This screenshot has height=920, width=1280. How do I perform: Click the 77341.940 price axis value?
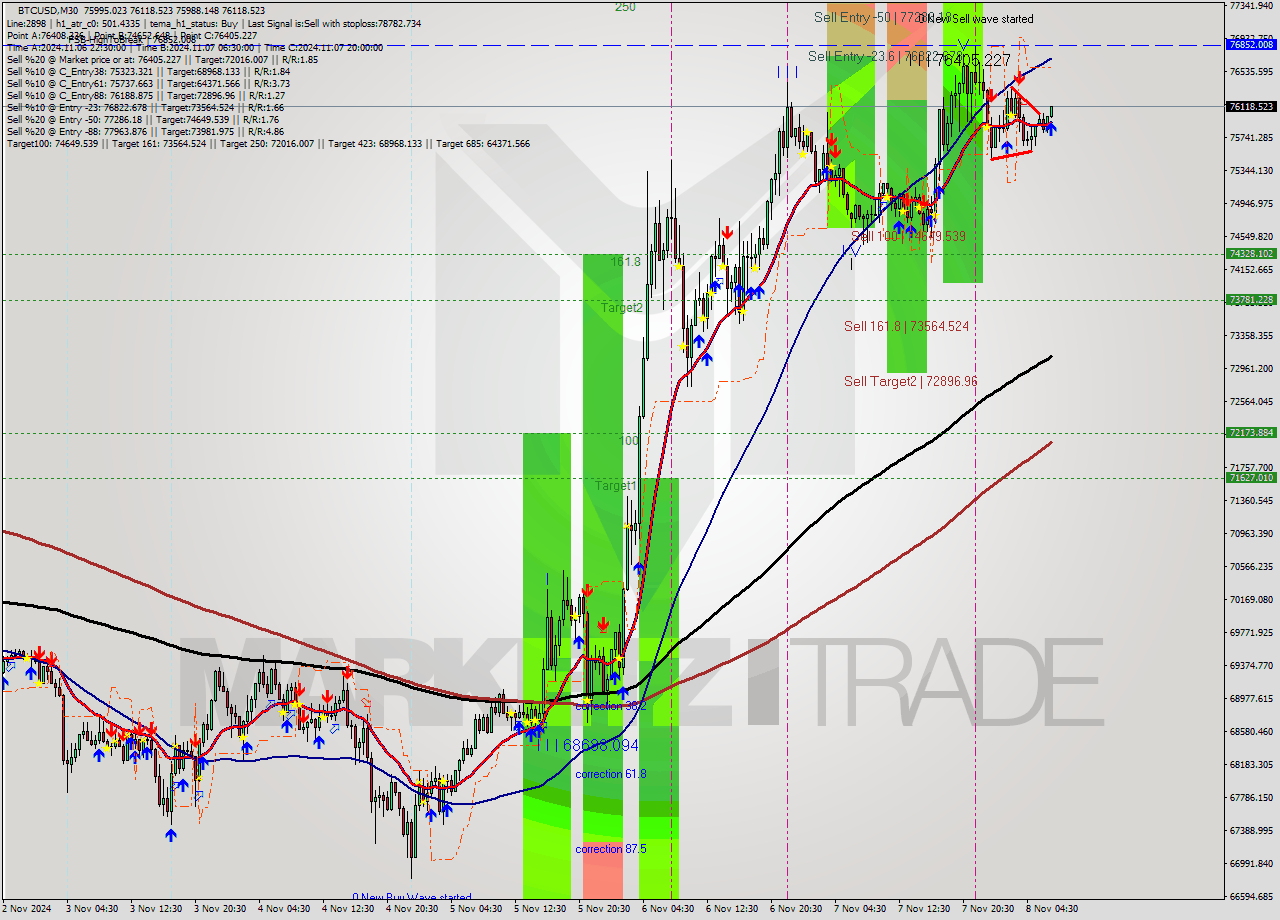click(1252, 6)
